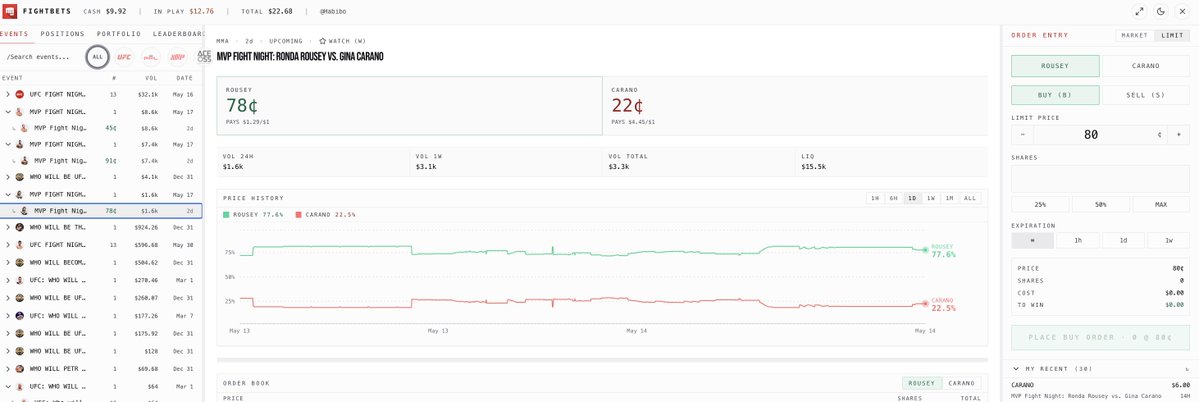Set expiration to 1h
The width and height of the screenshot is (1199, 402).
[1077, 240]
